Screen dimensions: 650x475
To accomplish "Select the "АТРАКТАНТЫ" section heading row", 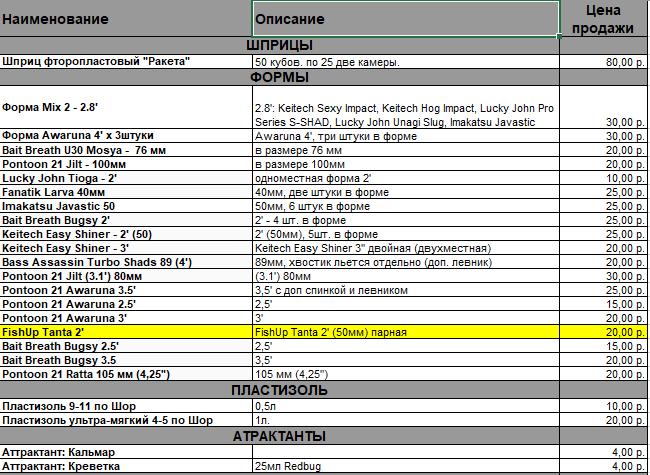I will click(x=279, y=437).
